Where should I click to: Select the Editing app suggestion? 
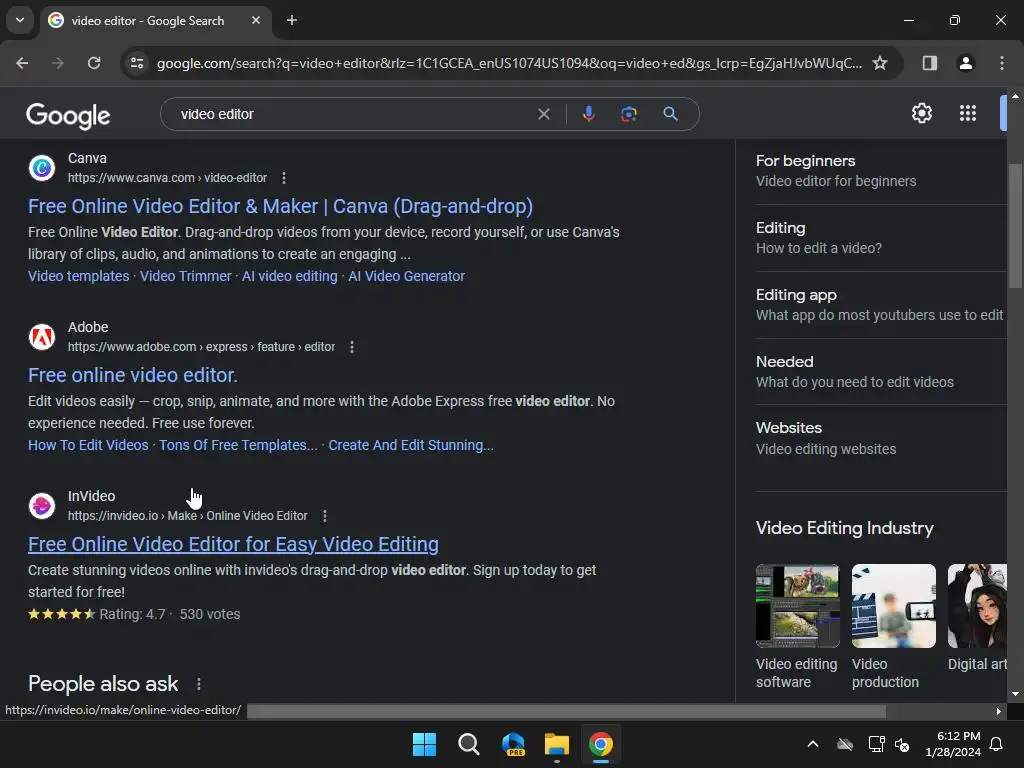click(x=881, y=305)
